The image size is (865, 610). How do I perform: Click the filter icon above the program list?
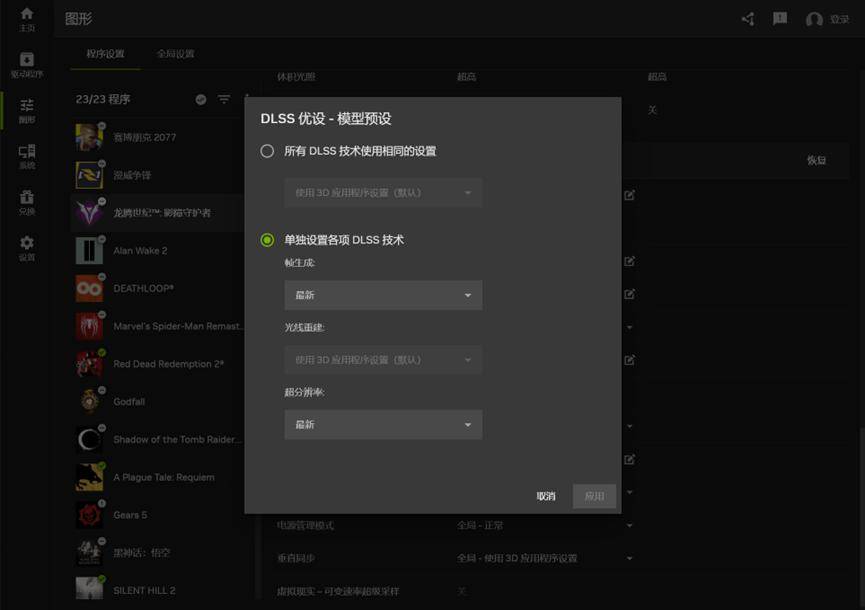point(224,100)
